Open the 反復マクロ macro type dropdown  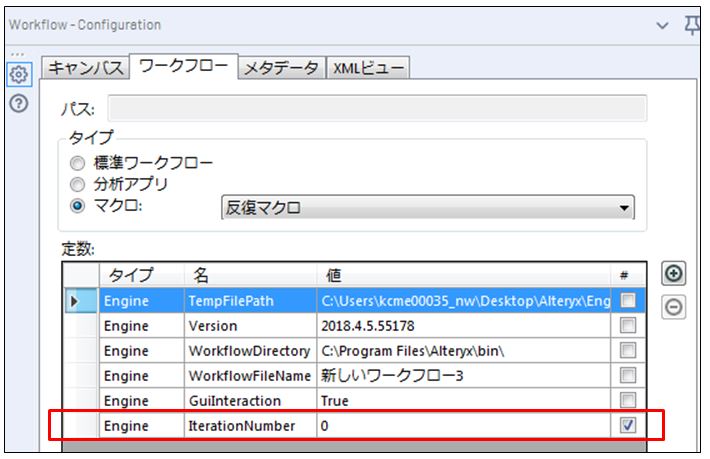click(x=427, y=208)
